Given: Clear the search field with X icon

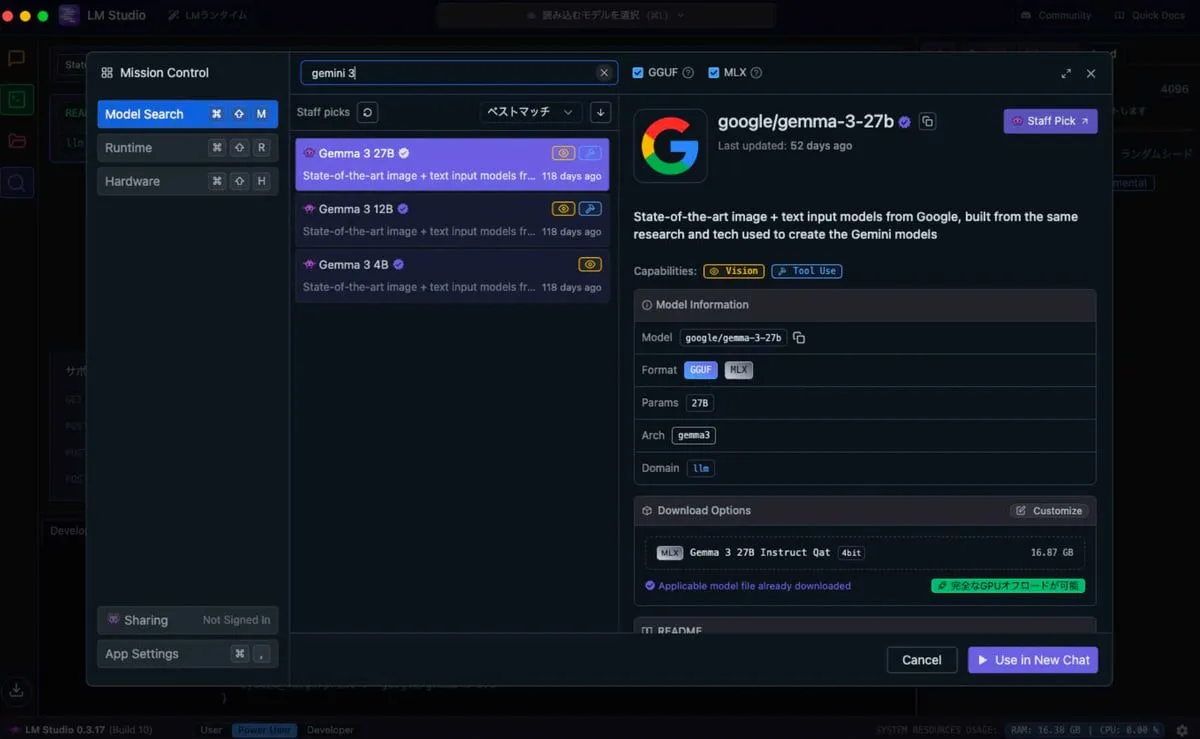Looking at the screenshot, I should [604, 73].
